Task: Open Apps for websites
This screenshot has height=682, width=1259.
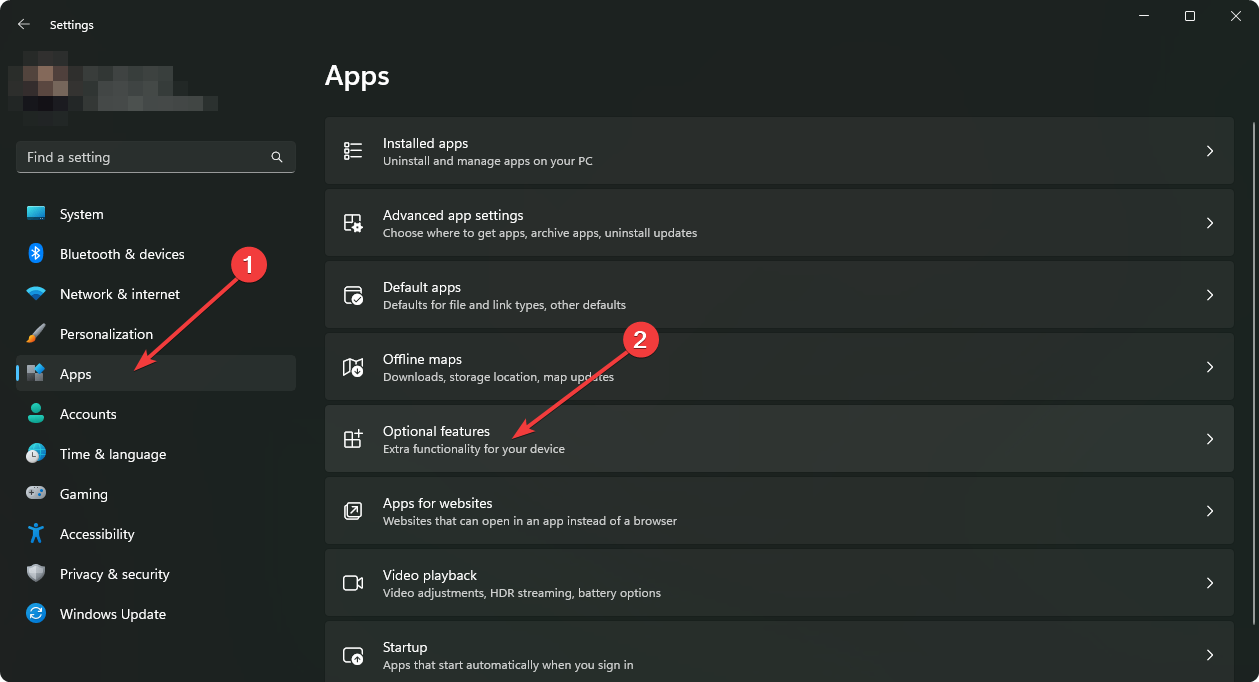Action: [x=779, y=511]
